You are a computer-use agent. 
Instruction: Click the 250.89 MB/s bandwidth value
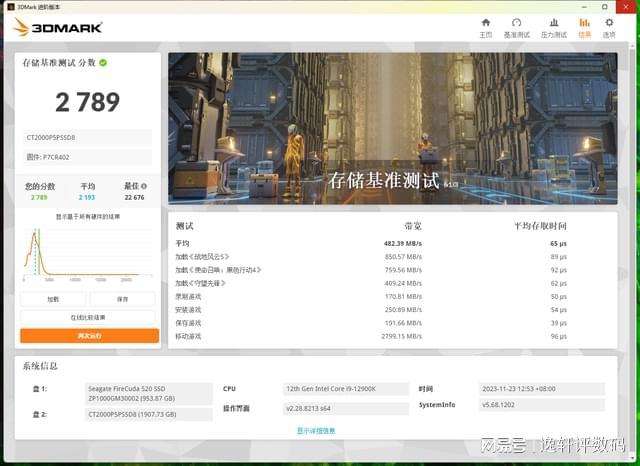[x=403, y=310]
